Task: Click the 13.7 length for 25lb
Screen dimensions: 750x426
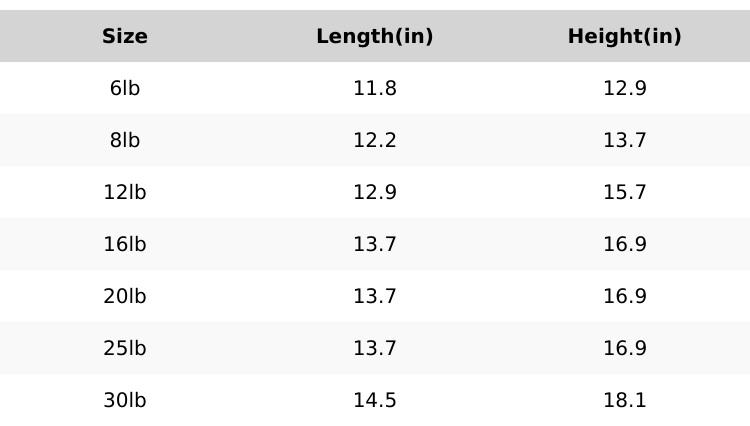Action: pos(375,349)
